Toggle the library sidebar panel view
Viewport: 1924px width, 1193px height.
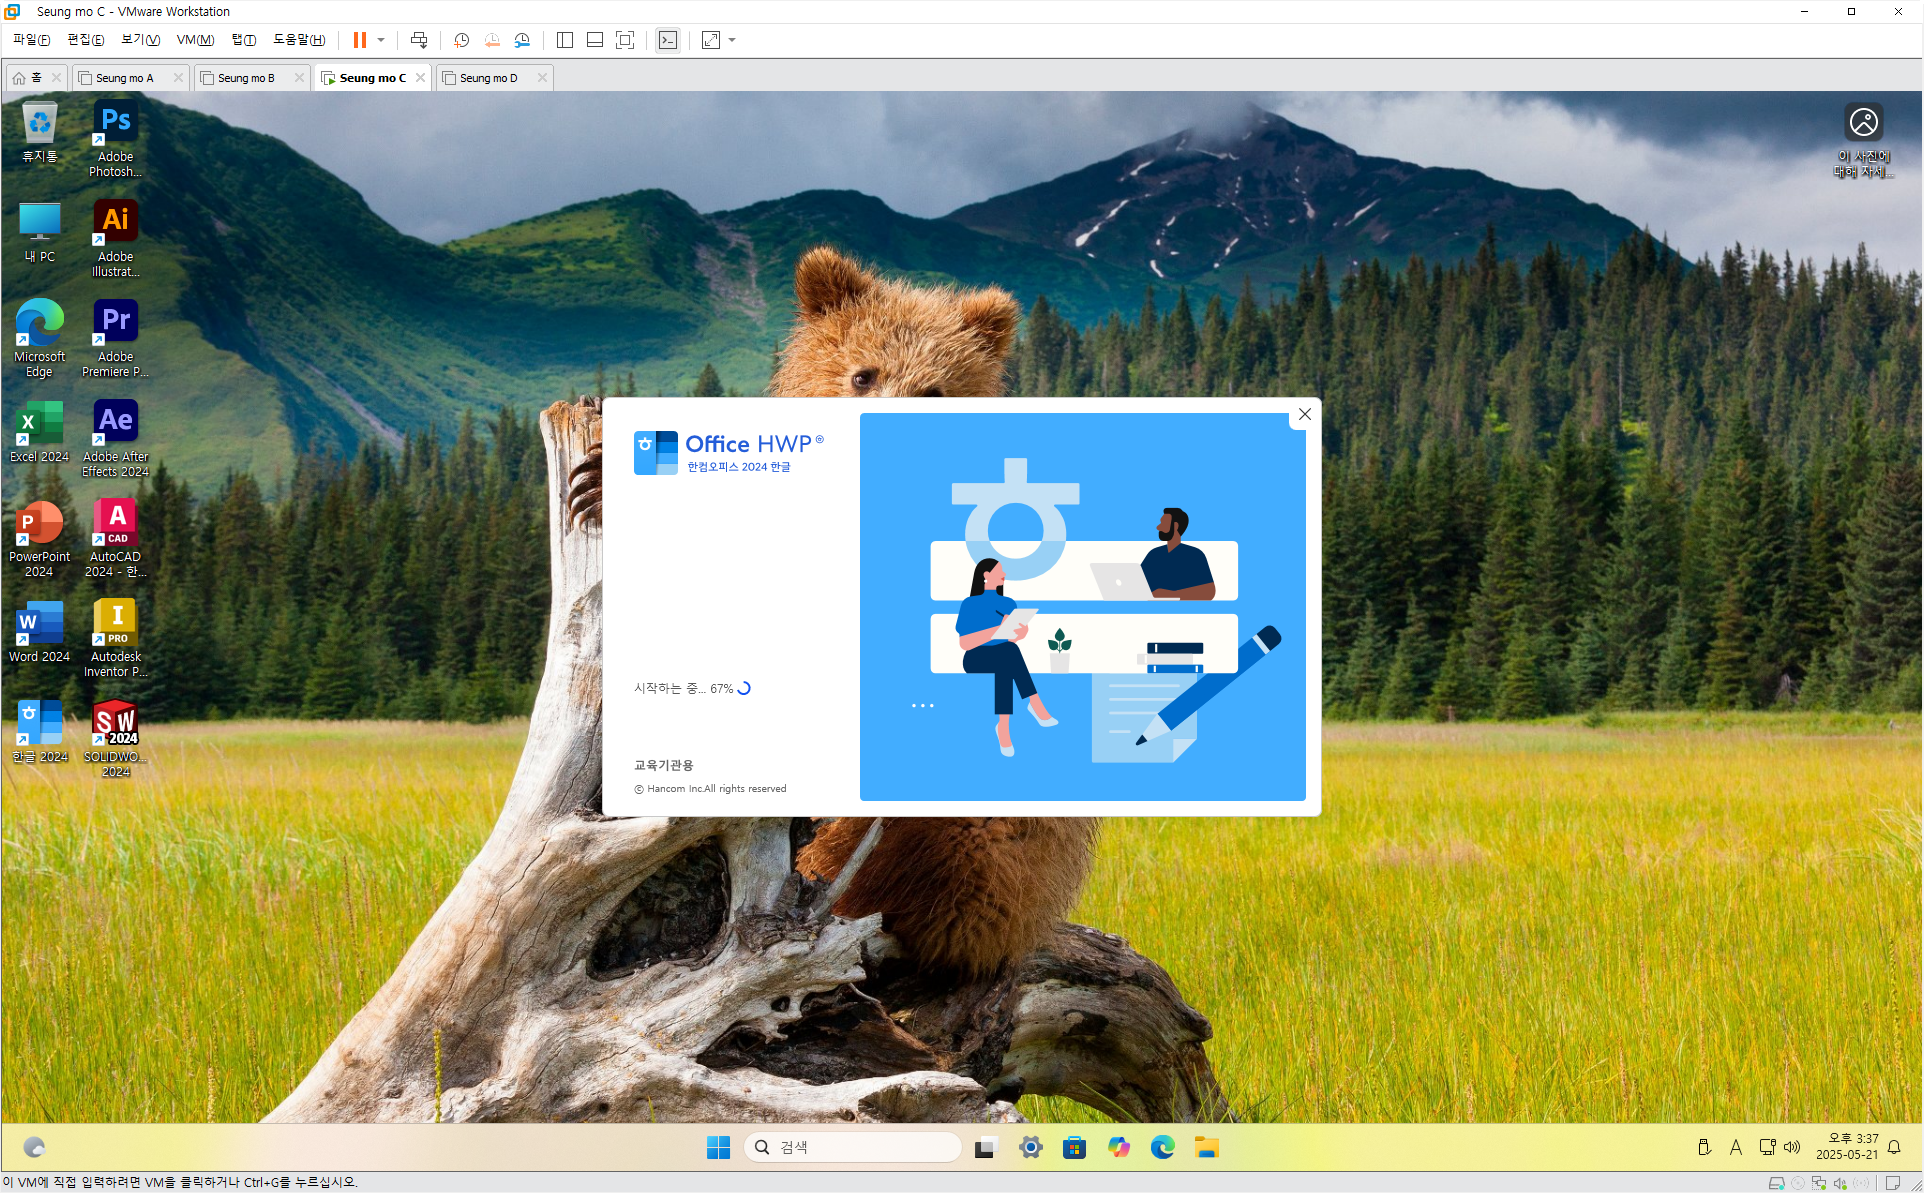point(565,40)
